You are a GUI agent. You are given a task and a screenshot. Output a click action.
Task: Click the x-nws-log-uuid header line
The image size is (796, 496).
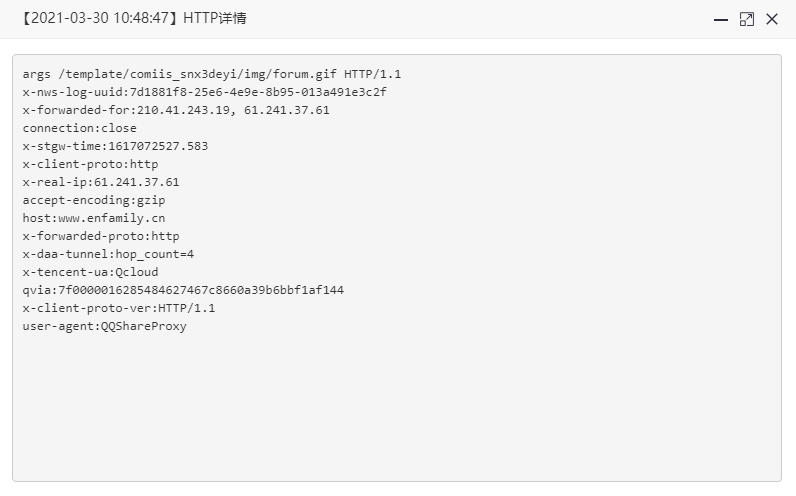click(205, 92)
